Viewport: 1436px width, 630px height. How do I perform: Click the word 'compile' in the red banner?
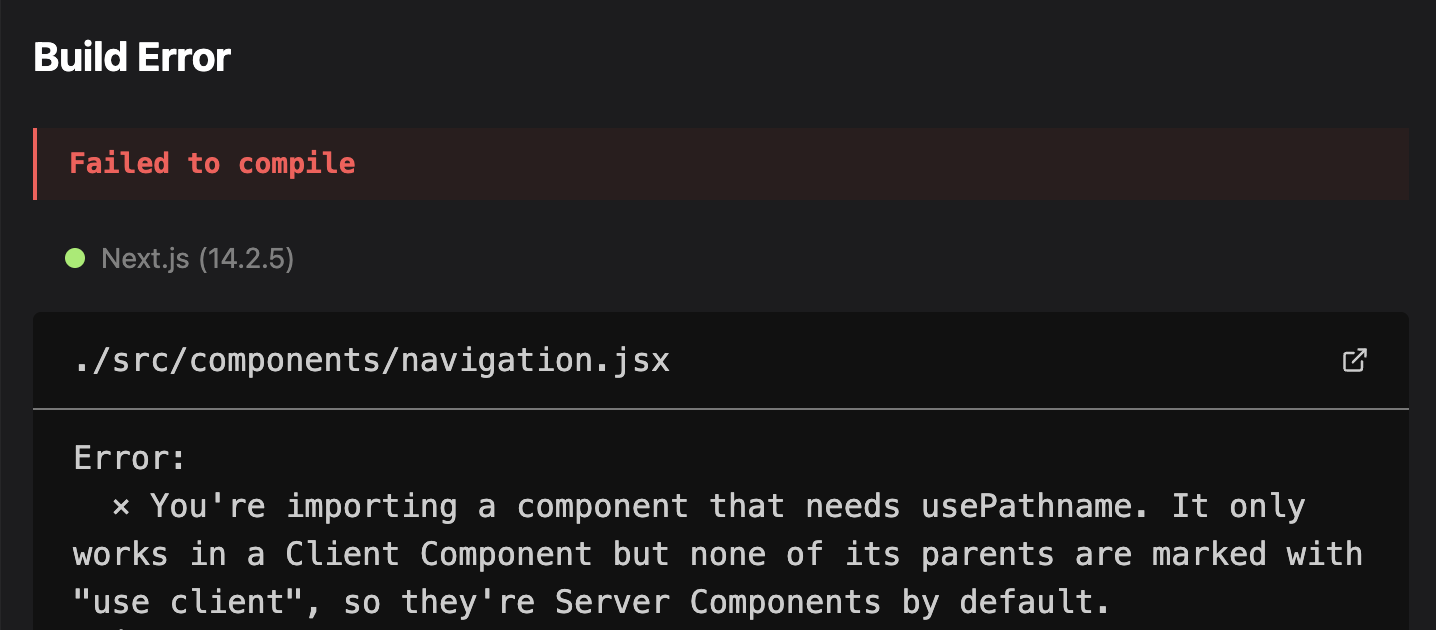pyautogui.click(x=297, y=164)
